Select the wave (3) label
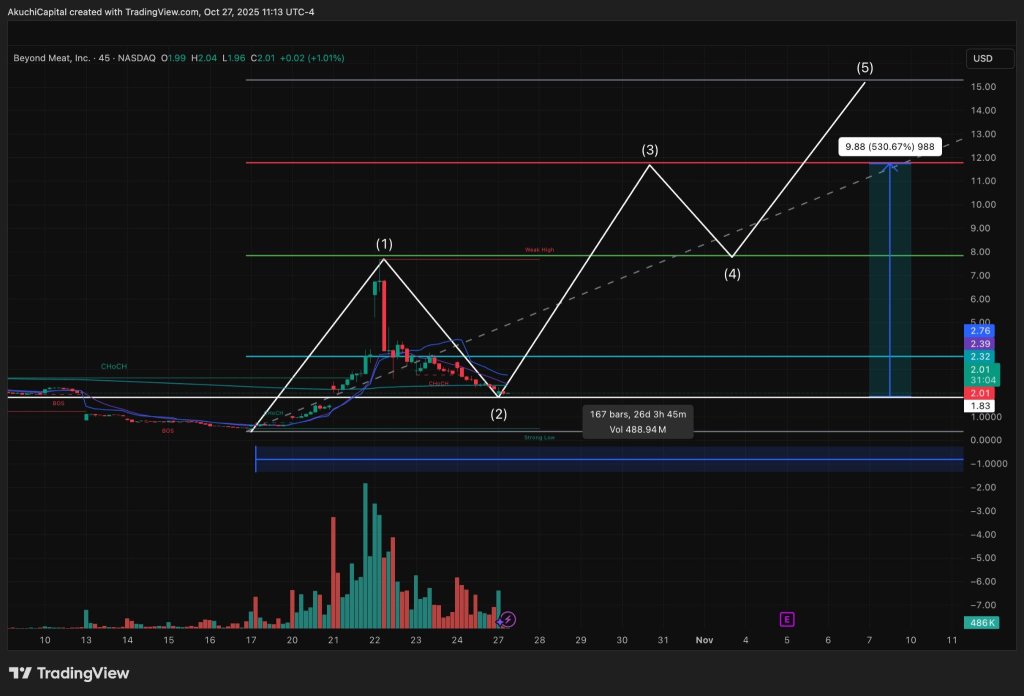This screenshot has height=696, width=1024. tap(650, 150)
